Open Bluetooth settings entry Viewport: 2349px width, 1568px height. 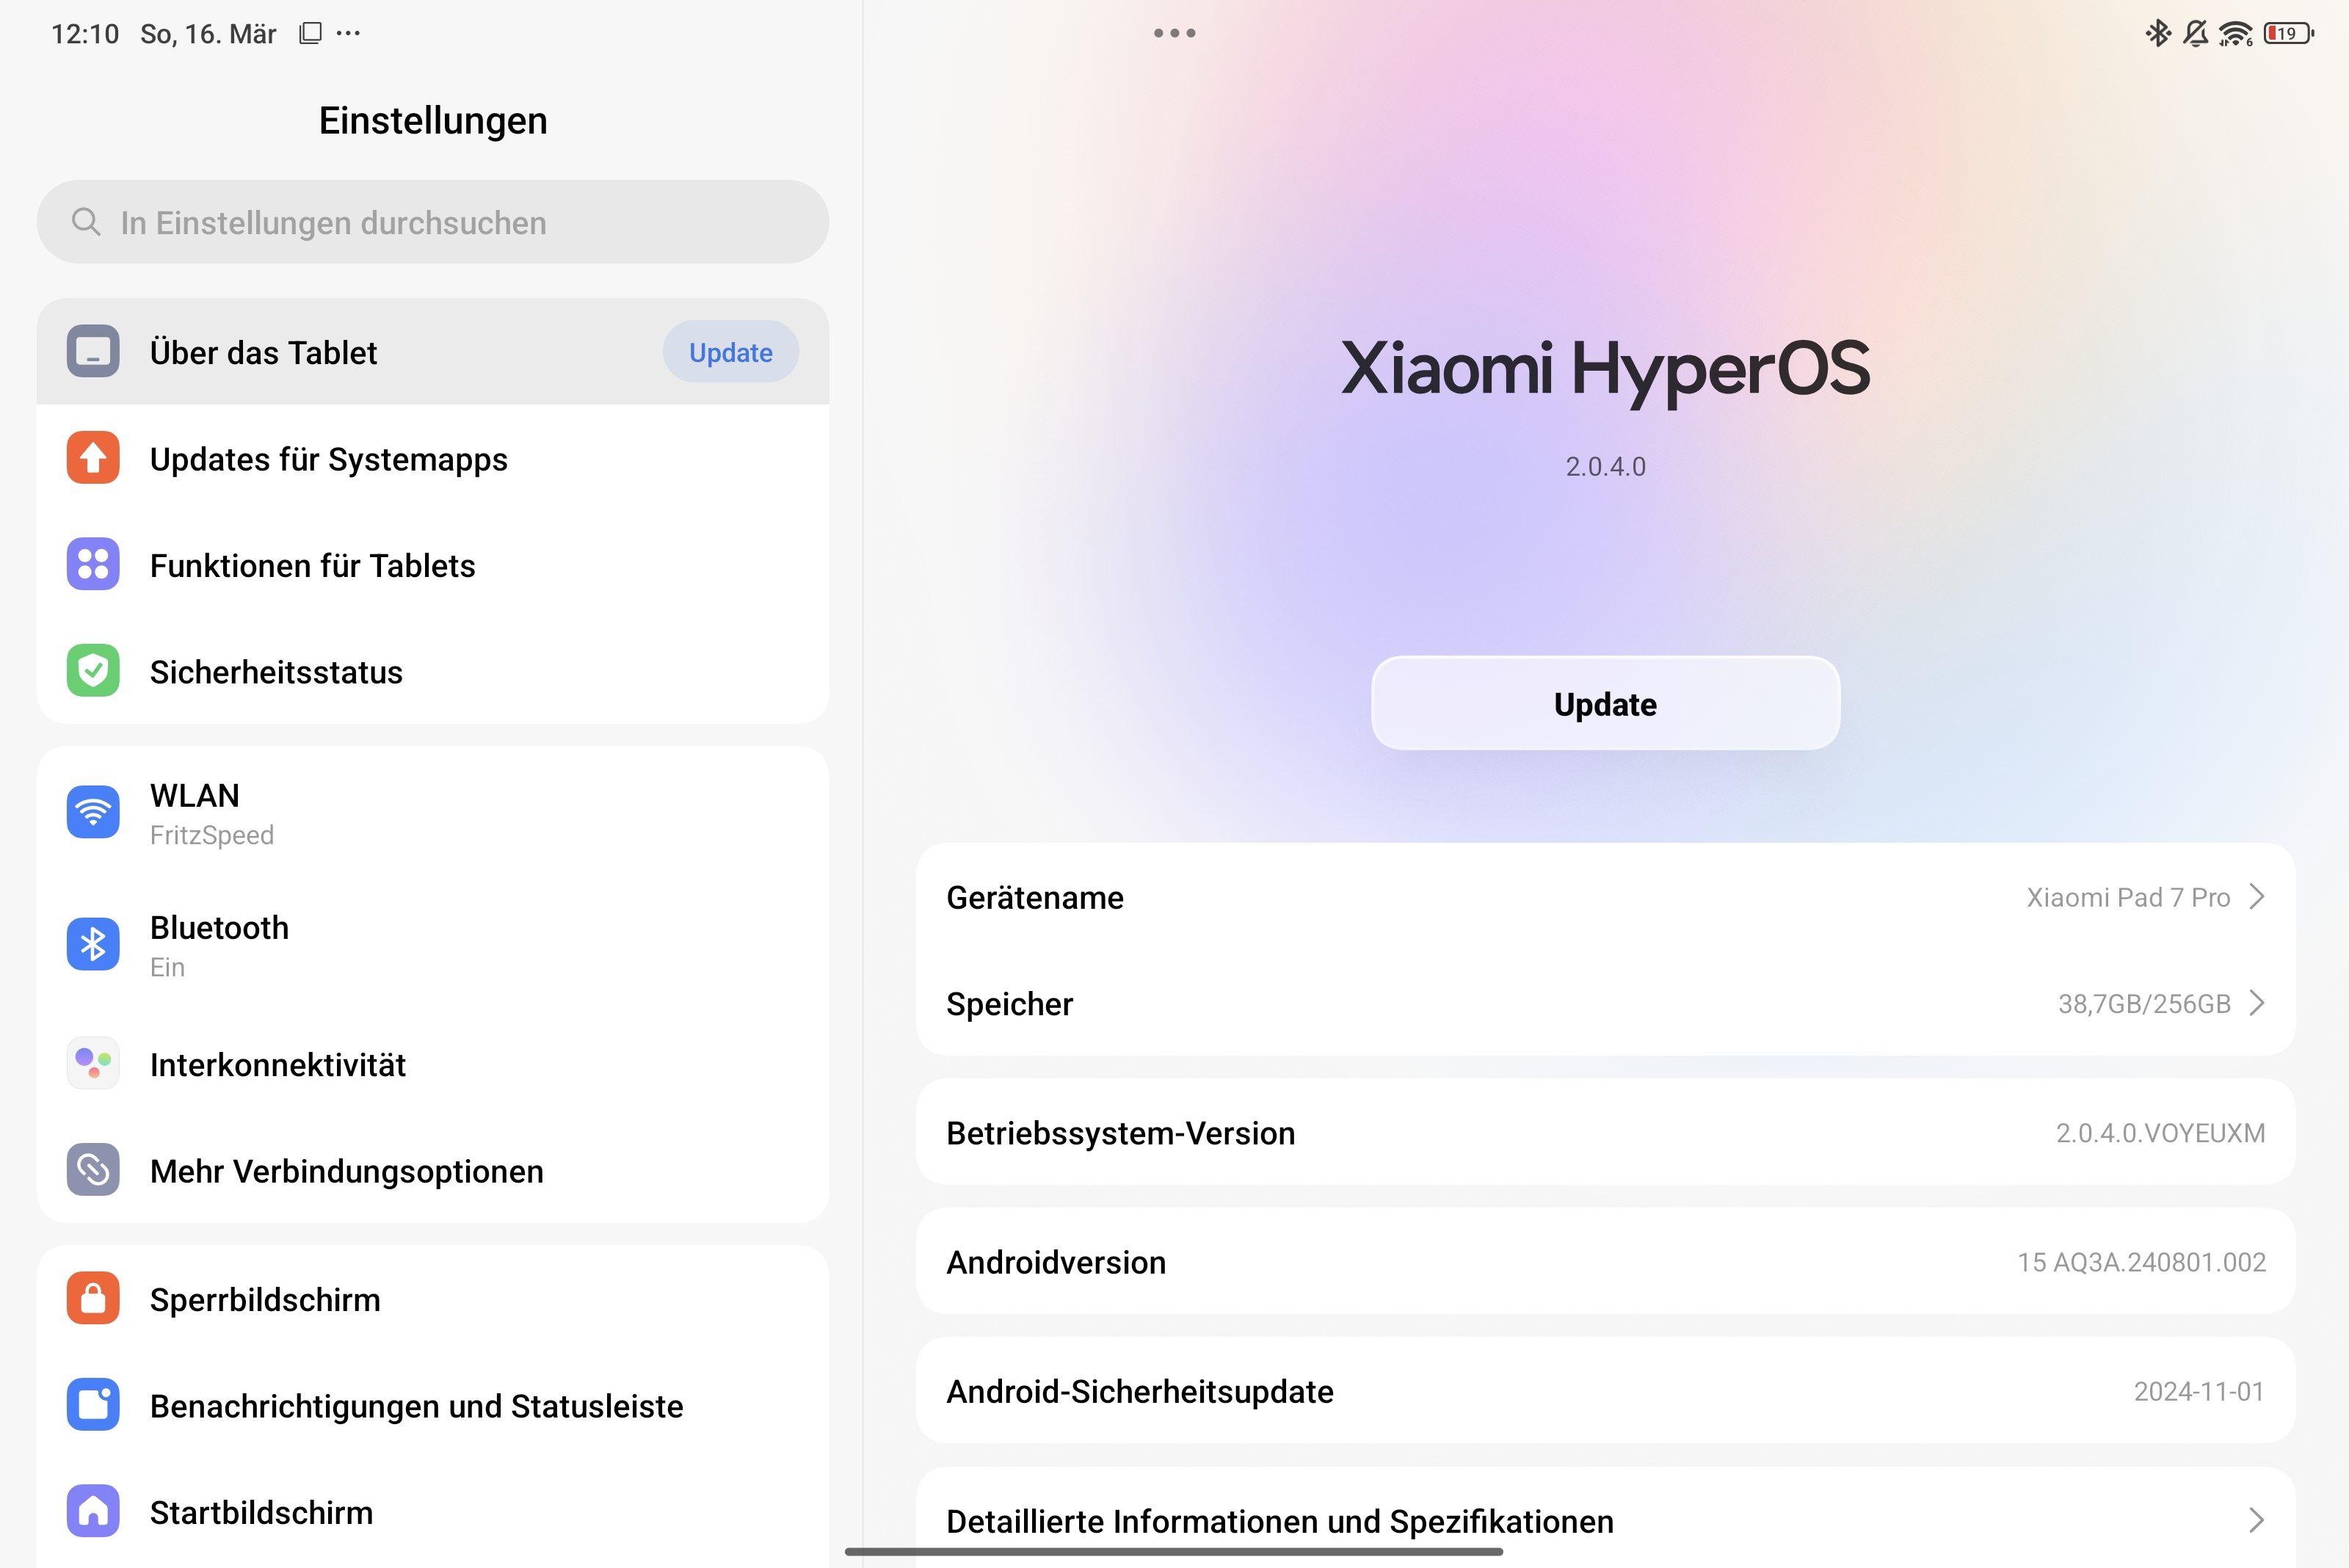tap(433, 944)
